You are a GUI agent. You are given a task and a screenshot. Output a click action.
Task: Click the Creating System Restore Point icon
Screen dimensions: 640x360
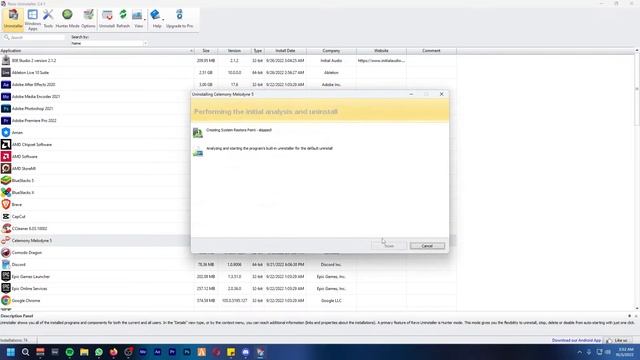[198, 133]
